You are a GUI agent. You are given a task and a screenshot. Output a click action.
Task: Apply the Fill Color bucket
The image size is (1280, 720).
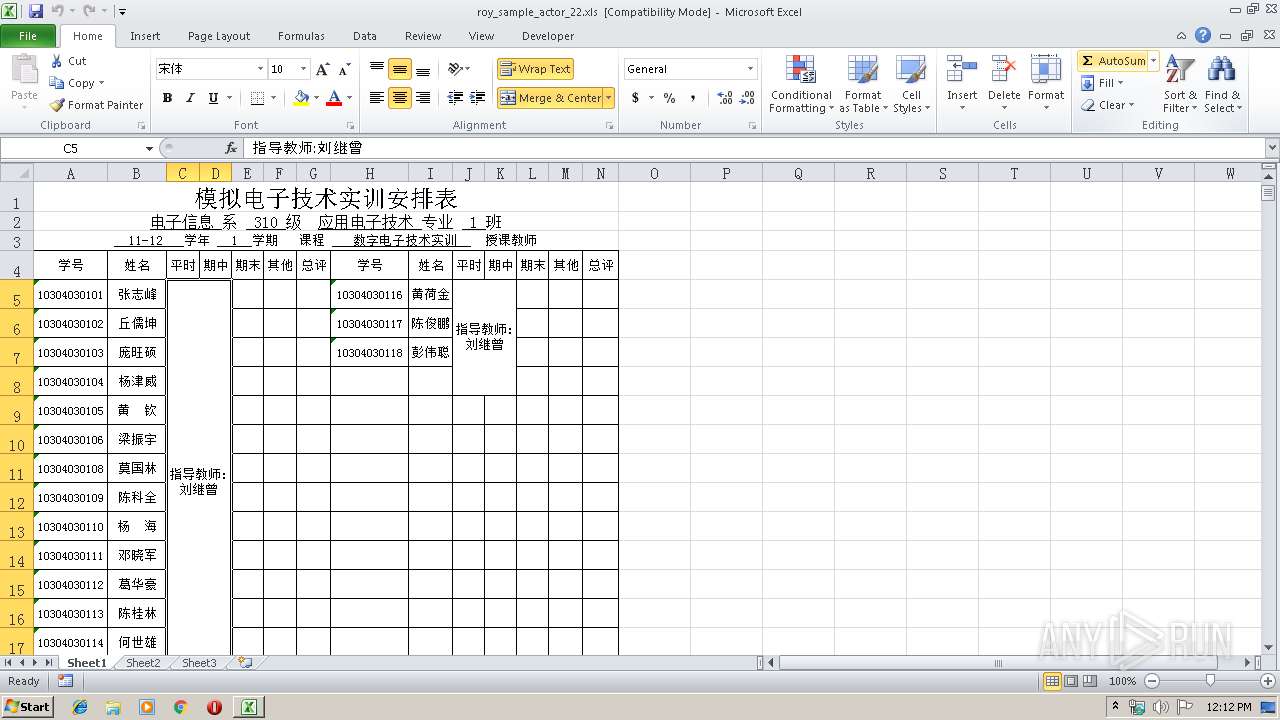[301, 98]
